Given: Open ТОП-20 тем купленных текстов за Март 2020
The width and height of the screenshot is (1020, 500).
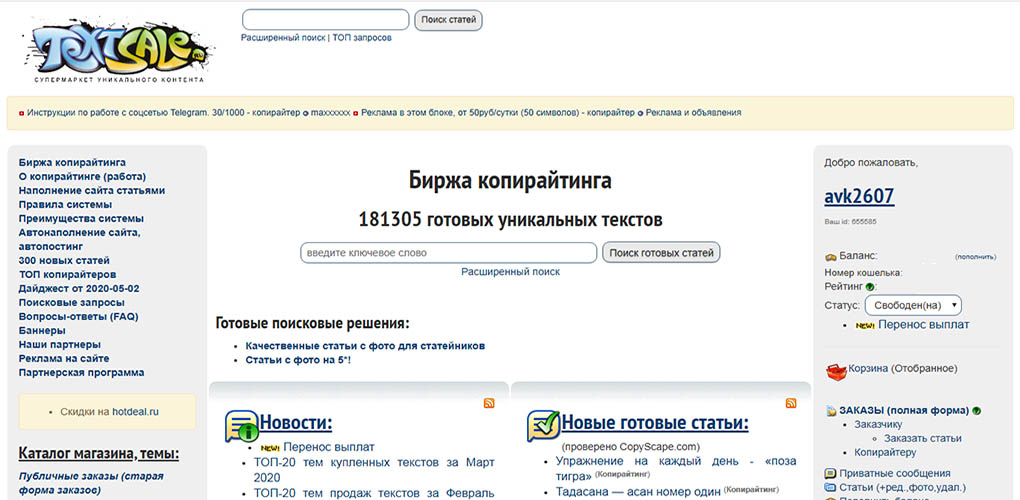Looking at the screenshot, I should pyautogui.click(x=374, y=470).
